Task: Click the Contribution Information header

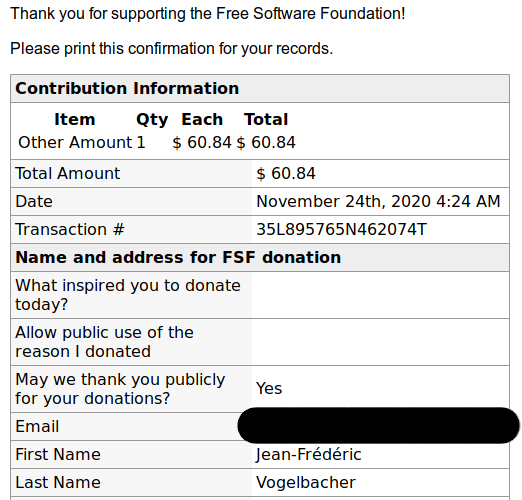Action: point(127,88)
